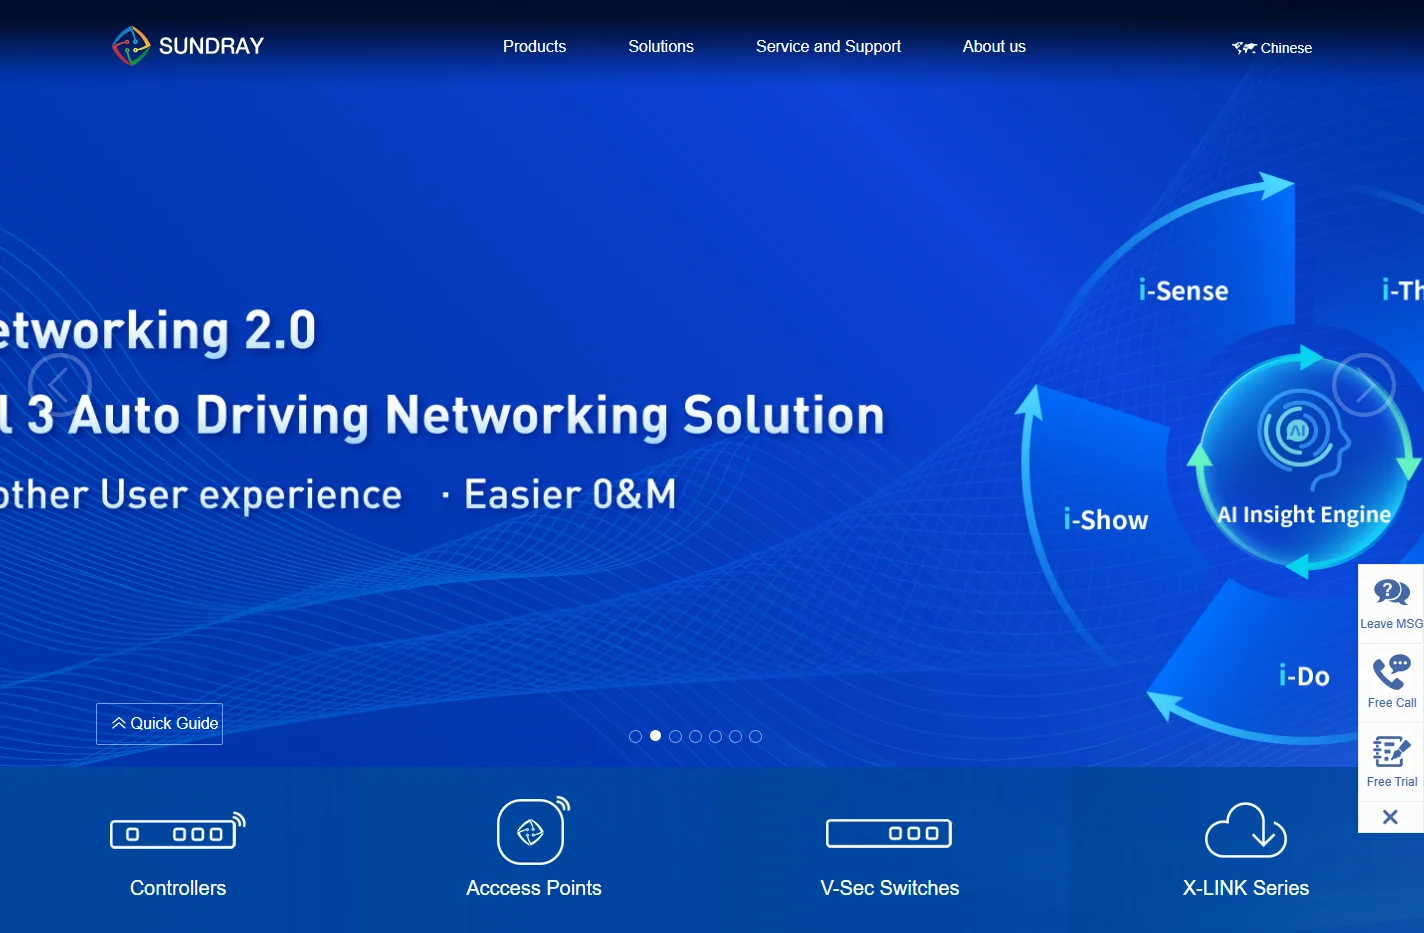Image resolution: width=1424 pixels, height=933 pixels.
Task: Open the V-Sec Switches link
Action: click(x=890, y=888)
